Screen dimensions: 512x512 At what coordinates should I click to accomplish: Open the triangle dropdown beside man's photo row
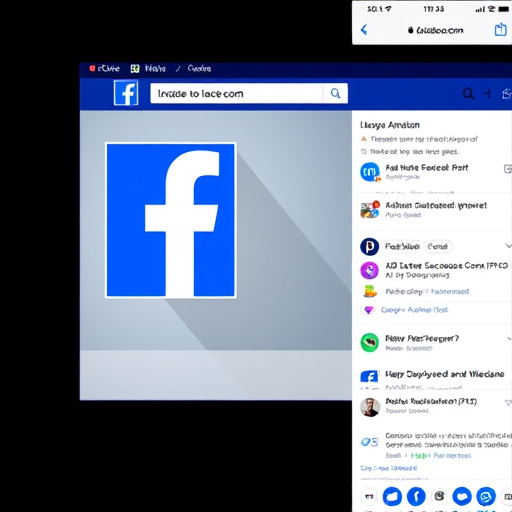(508, 403)
